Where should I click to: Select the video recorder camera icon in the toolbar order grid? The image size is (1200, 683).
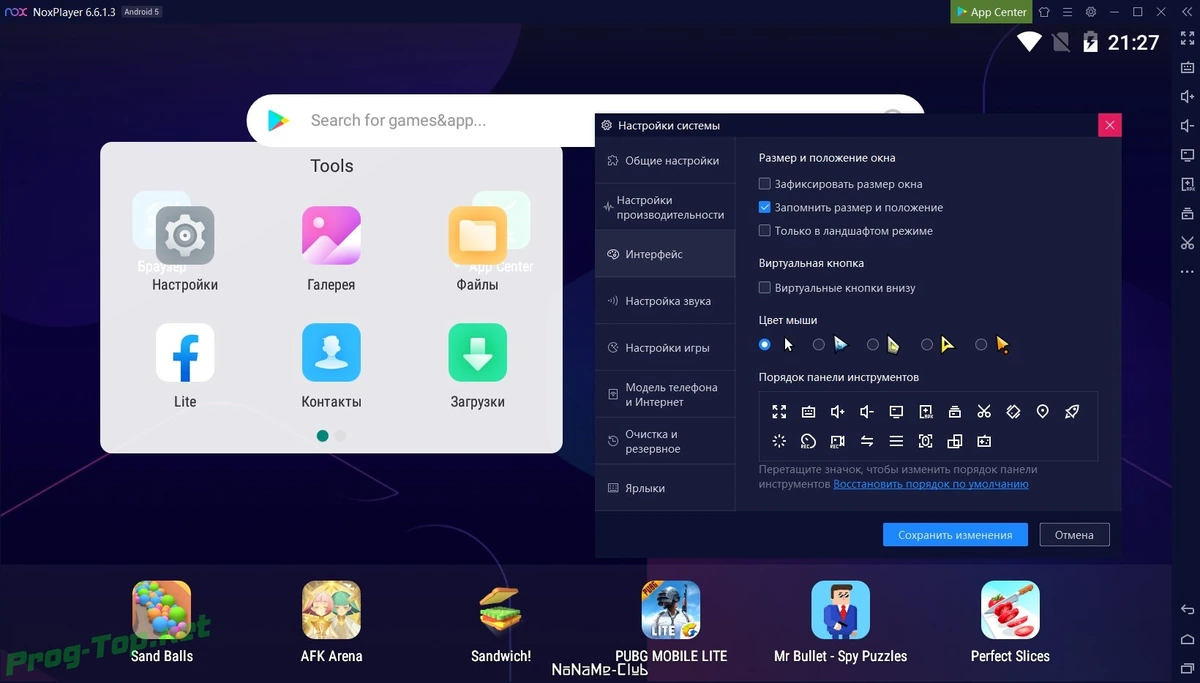[x=837, y=441]
